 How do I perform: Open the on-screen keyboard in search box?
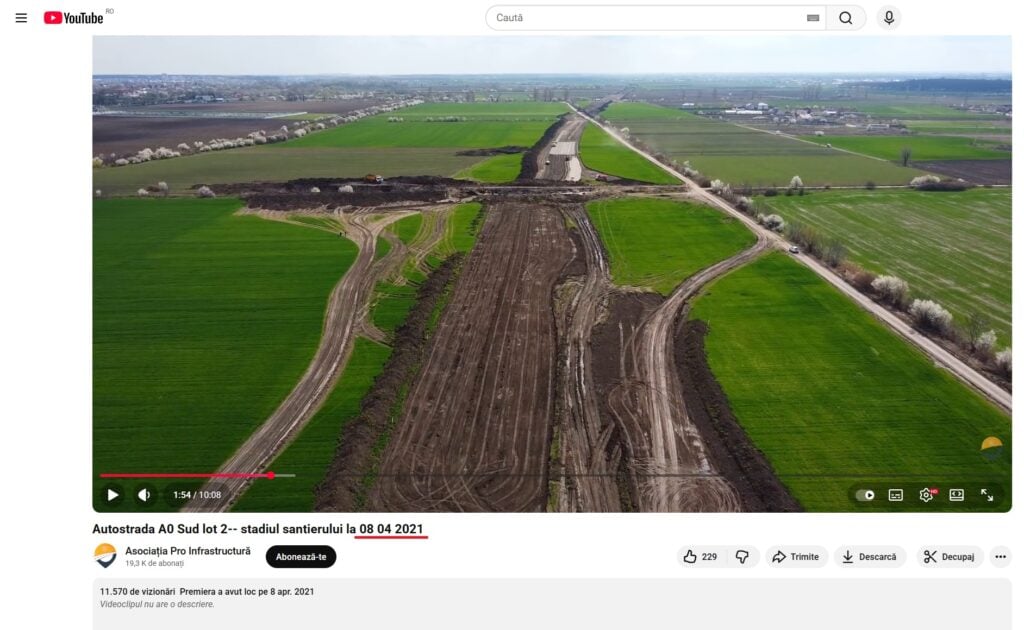[812, 18]
